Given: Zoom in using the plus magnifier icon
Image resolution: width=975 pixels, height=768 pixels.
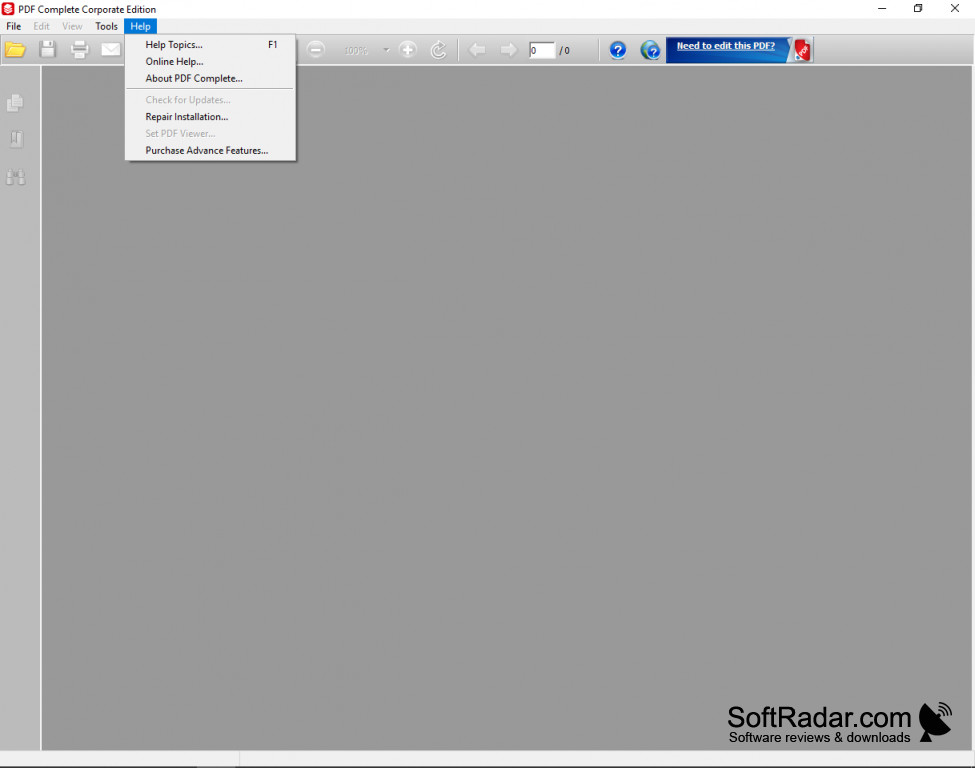Looking at the screenshot, I should tap(408, 49).
